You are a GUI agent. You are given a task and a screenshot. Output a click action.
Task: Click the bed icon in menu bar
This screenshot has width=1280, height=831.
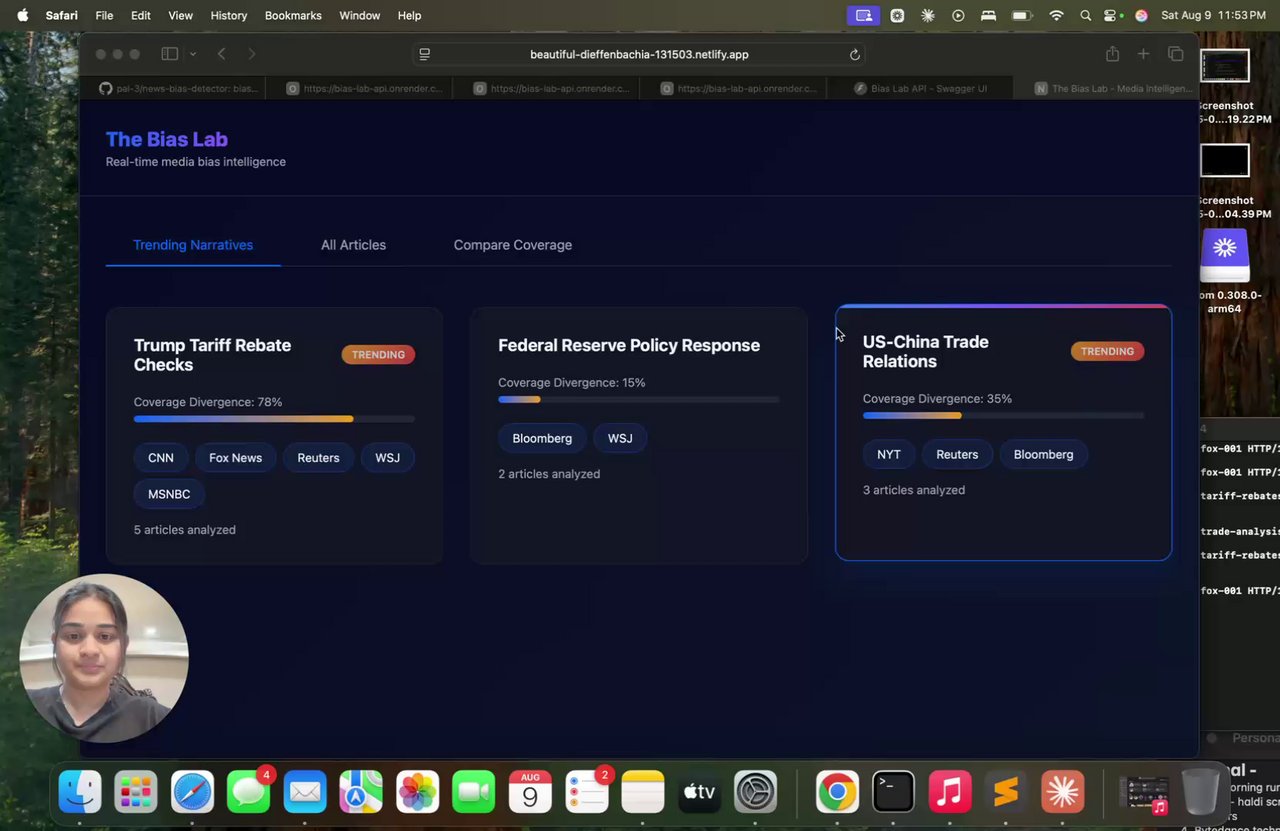988,15
